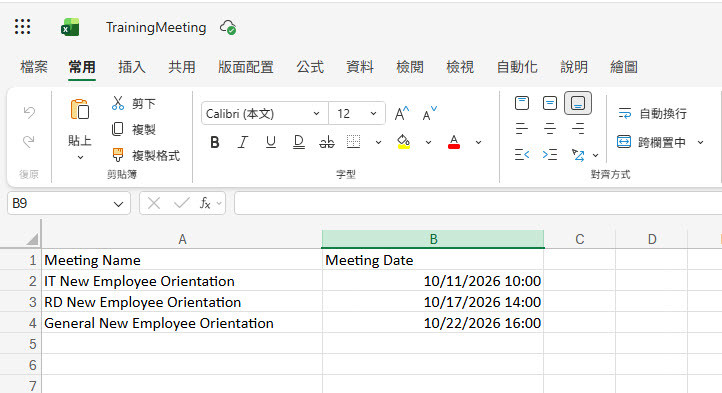The height and width of the screenshot is (393, 722).
Task: Click the Undo arrow
Action: 29,112
